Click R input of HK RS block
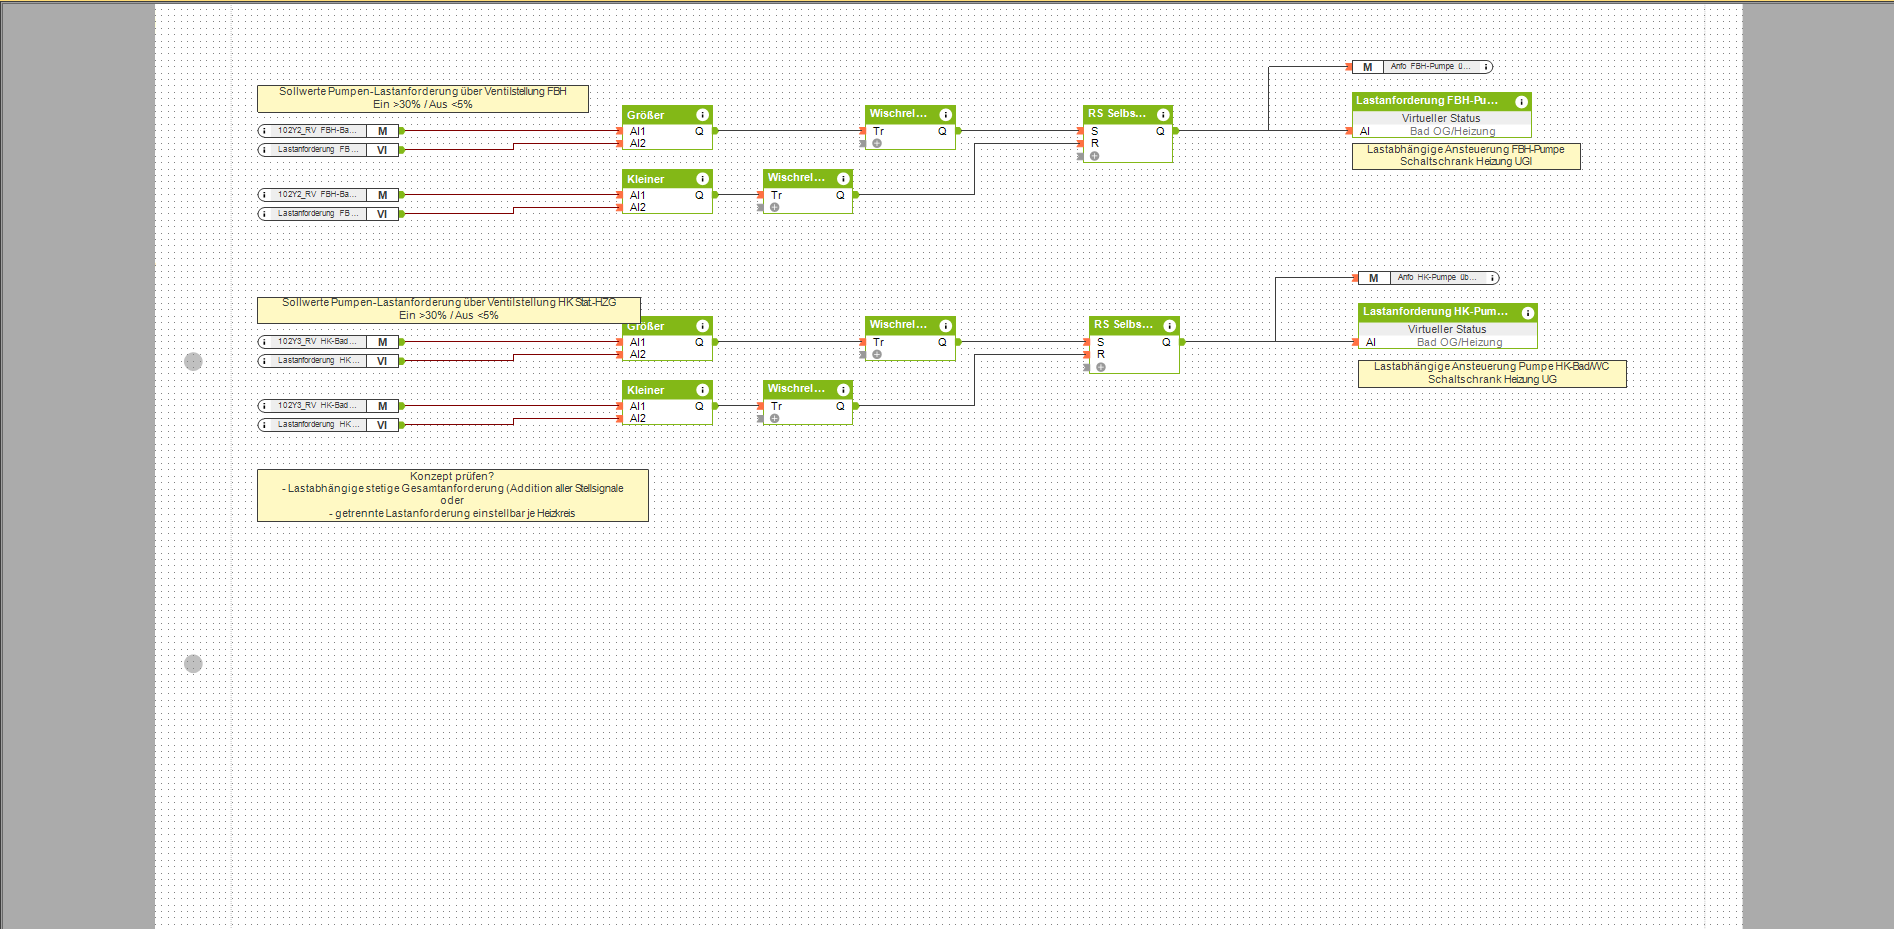The width and height of the screenshot is (1894, 929). click(1101, 354)
